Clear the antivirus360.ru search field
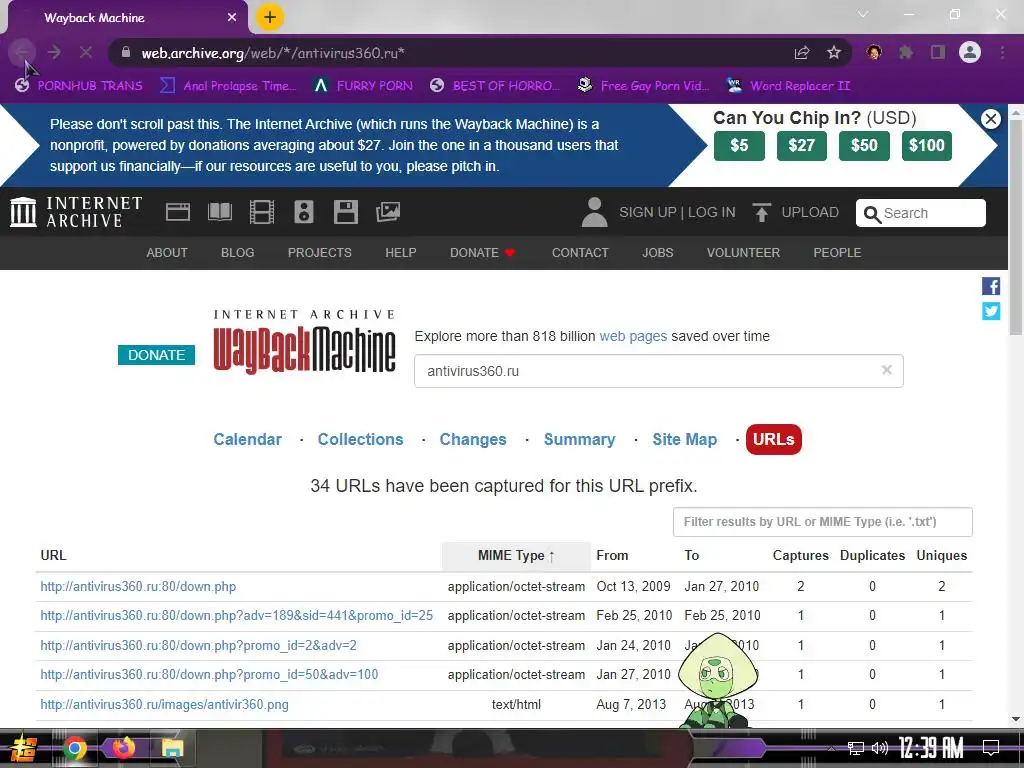1024x768 pixels. pyautogui.click(x=886, y=370)
